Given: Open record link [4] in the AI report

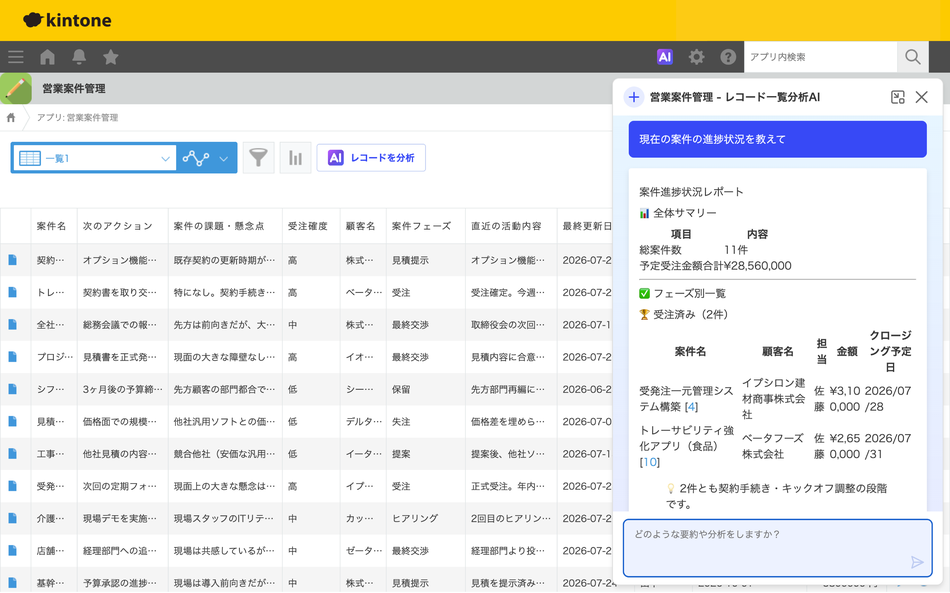Looking at the screenshot, I should click(x=691, y=407).
